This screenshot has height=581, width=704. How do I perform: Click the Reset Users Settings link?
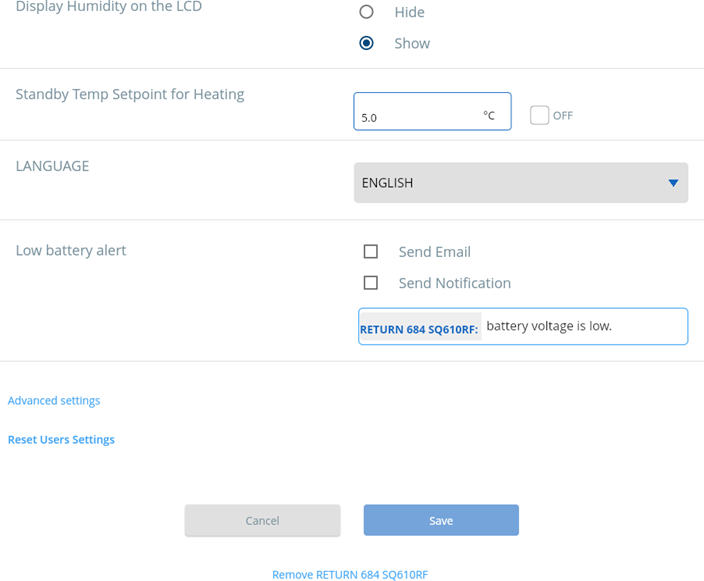[61, 440]
